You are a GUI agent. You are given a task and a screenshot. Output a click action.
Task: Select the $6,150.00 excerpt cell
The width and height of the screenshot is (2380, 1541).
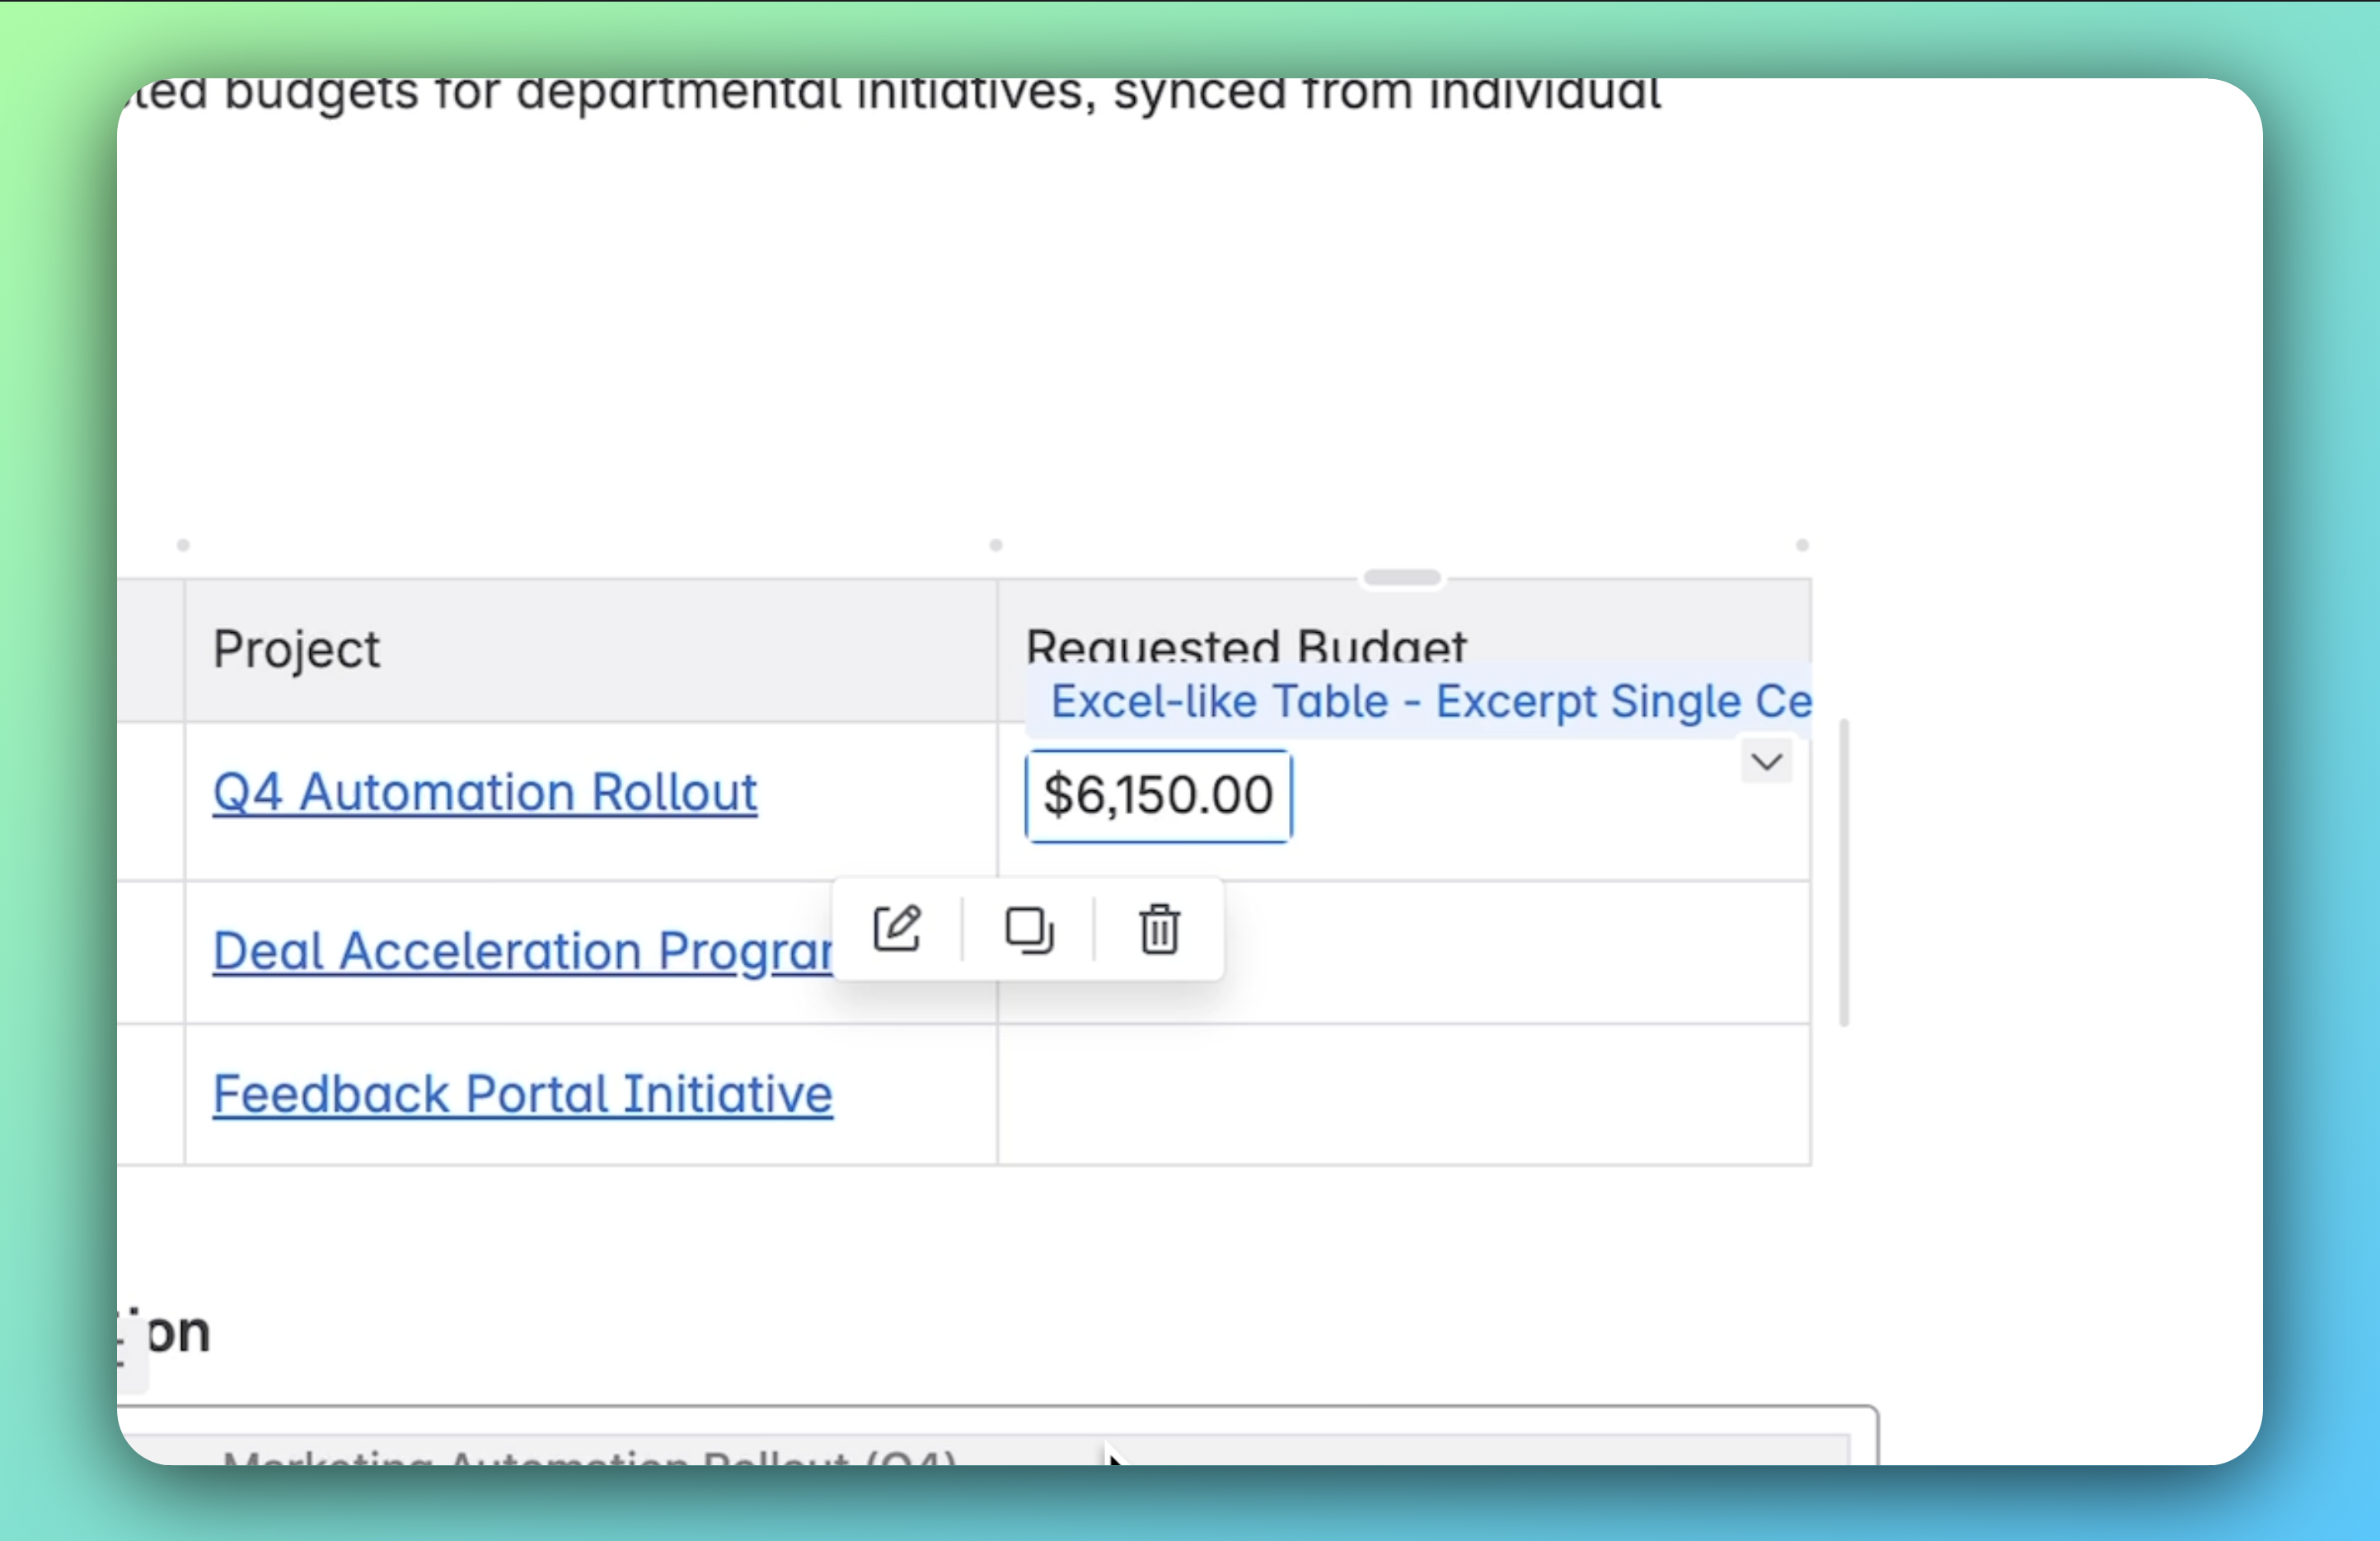tap(1158, 796)
